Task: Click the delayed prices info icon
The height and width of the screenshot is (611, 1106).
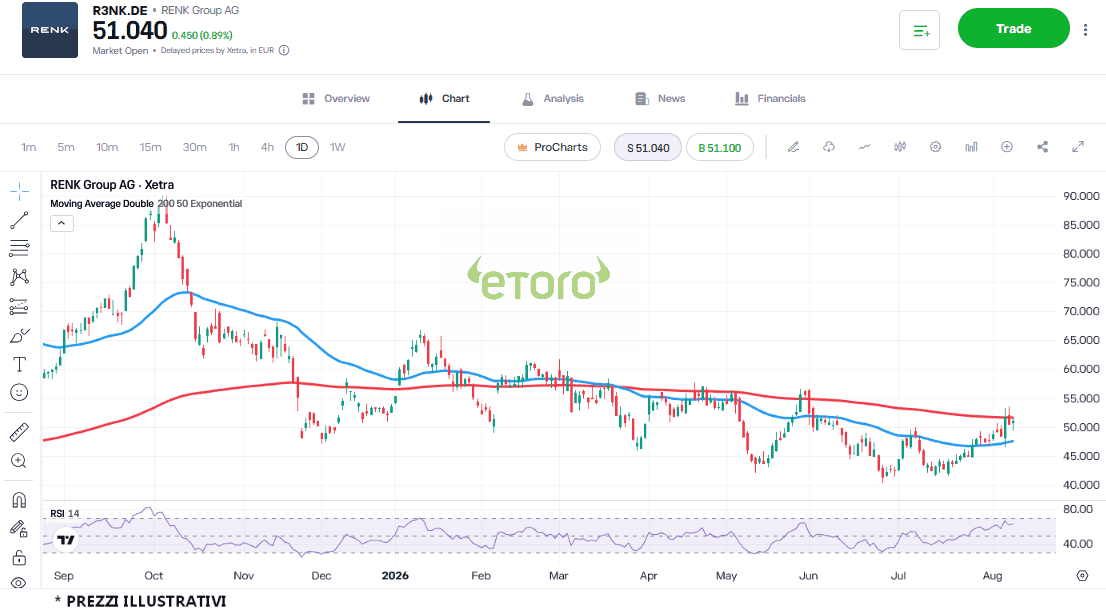Action: (284, 50)
